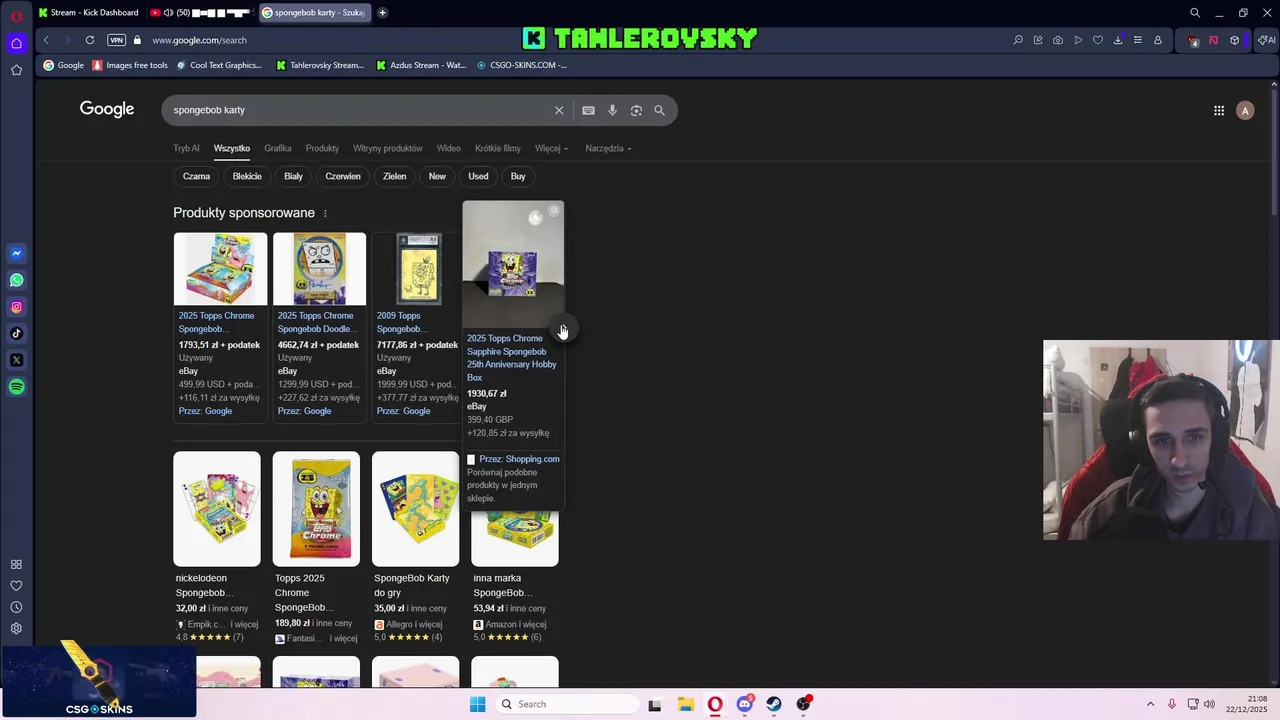Open the history clock icon in sidebar
Image resolution: width=1280 pixels, height=720 pixels.
(x=16, y=607)
